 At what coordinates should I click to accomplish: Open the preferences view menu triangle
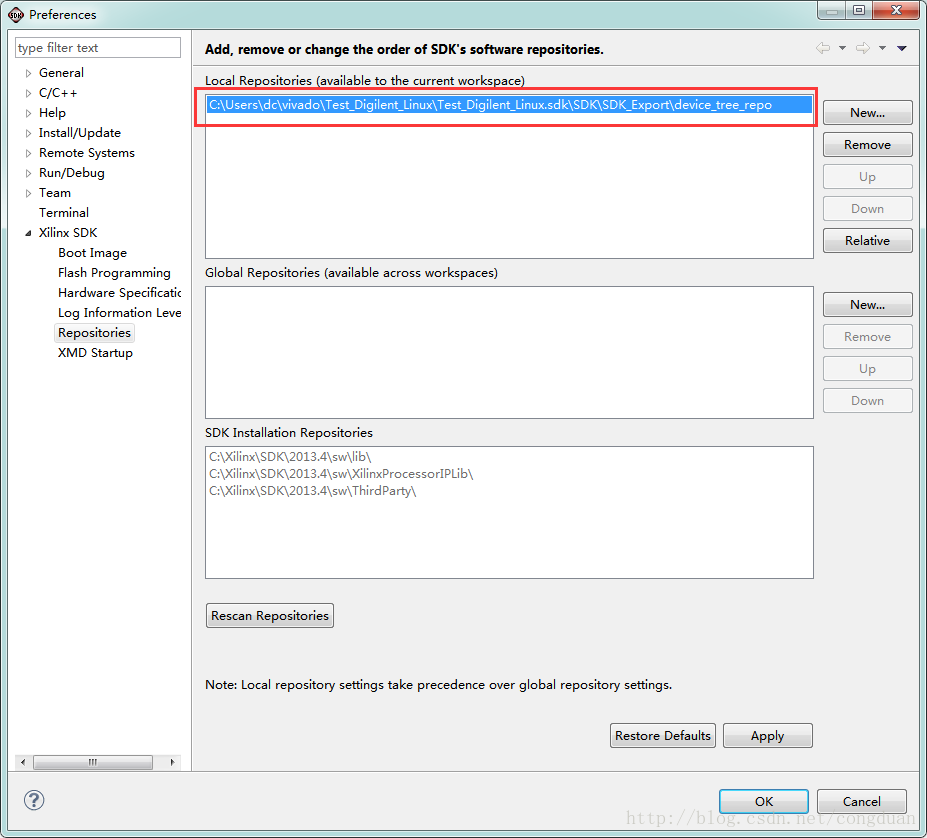pos(902,48)
